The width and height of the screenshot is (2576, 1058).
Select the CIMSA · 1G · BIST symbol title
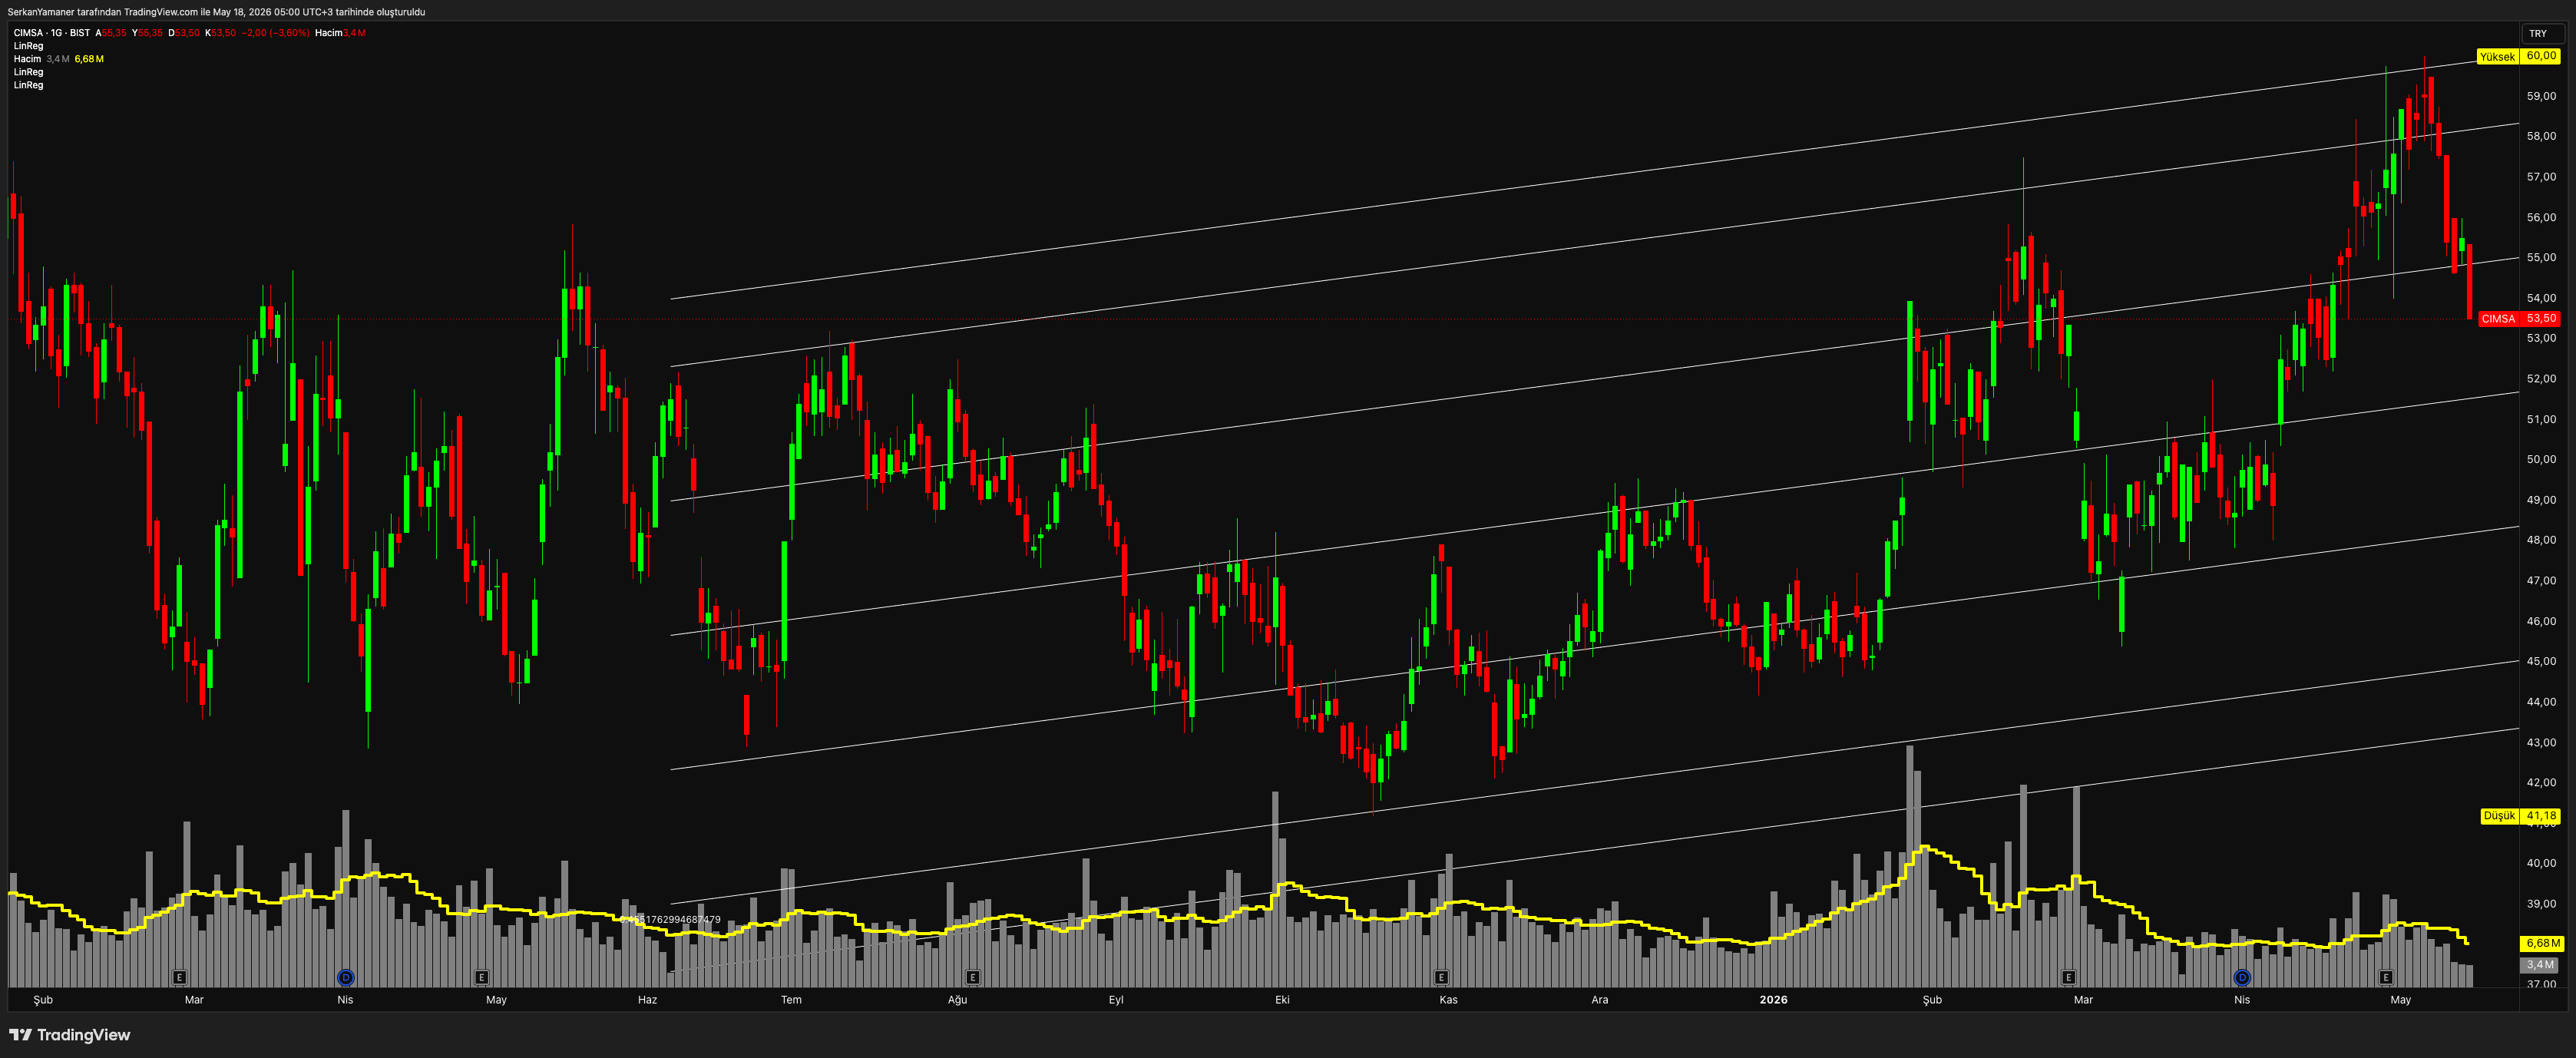click(x=52, y=33)
